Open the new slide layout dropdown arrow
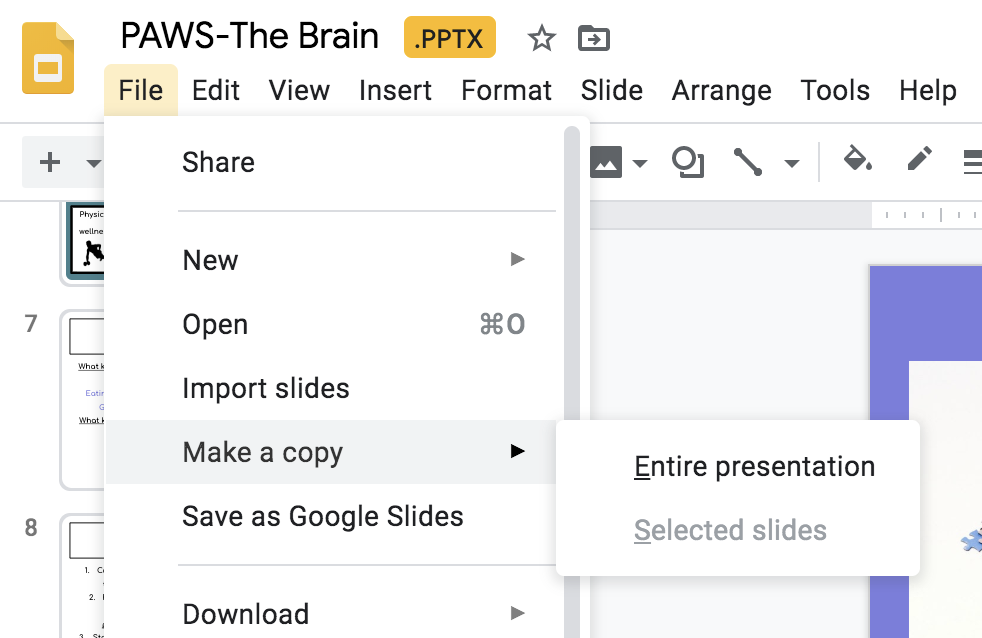Viewport: 982px width, 638px height. [93, 163]
